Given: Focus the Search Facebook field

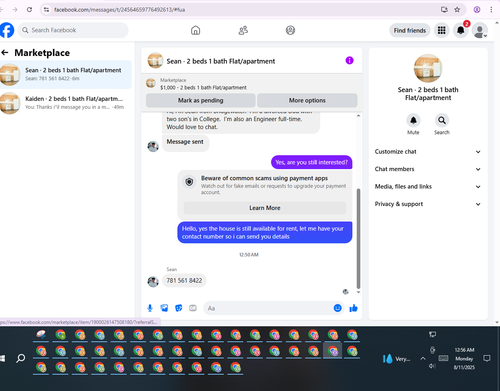Looking at the screenshot, I should pos(73,30).
